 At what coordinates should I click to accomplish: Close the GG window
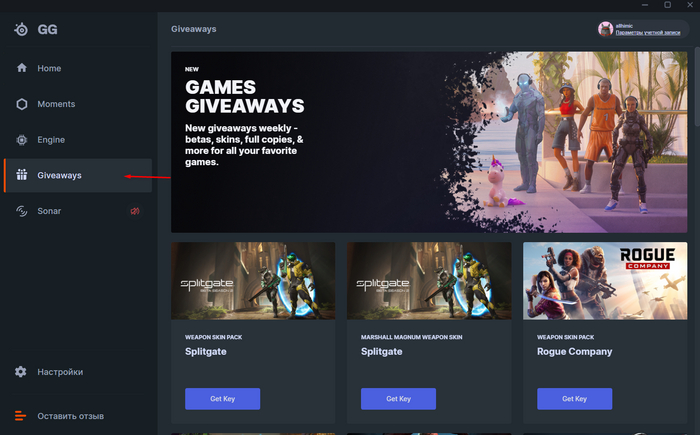pyautogui.click(x=690, y=5)
